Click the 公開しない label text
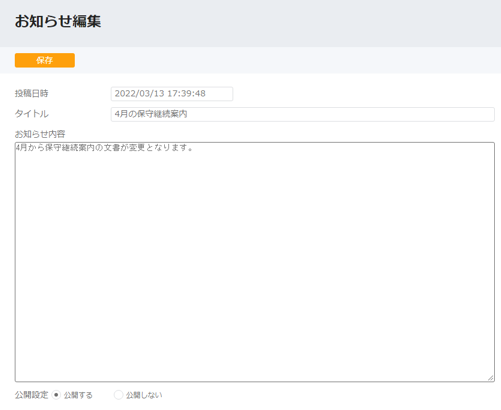Screen dimensions: 501x410 point(144,395)
